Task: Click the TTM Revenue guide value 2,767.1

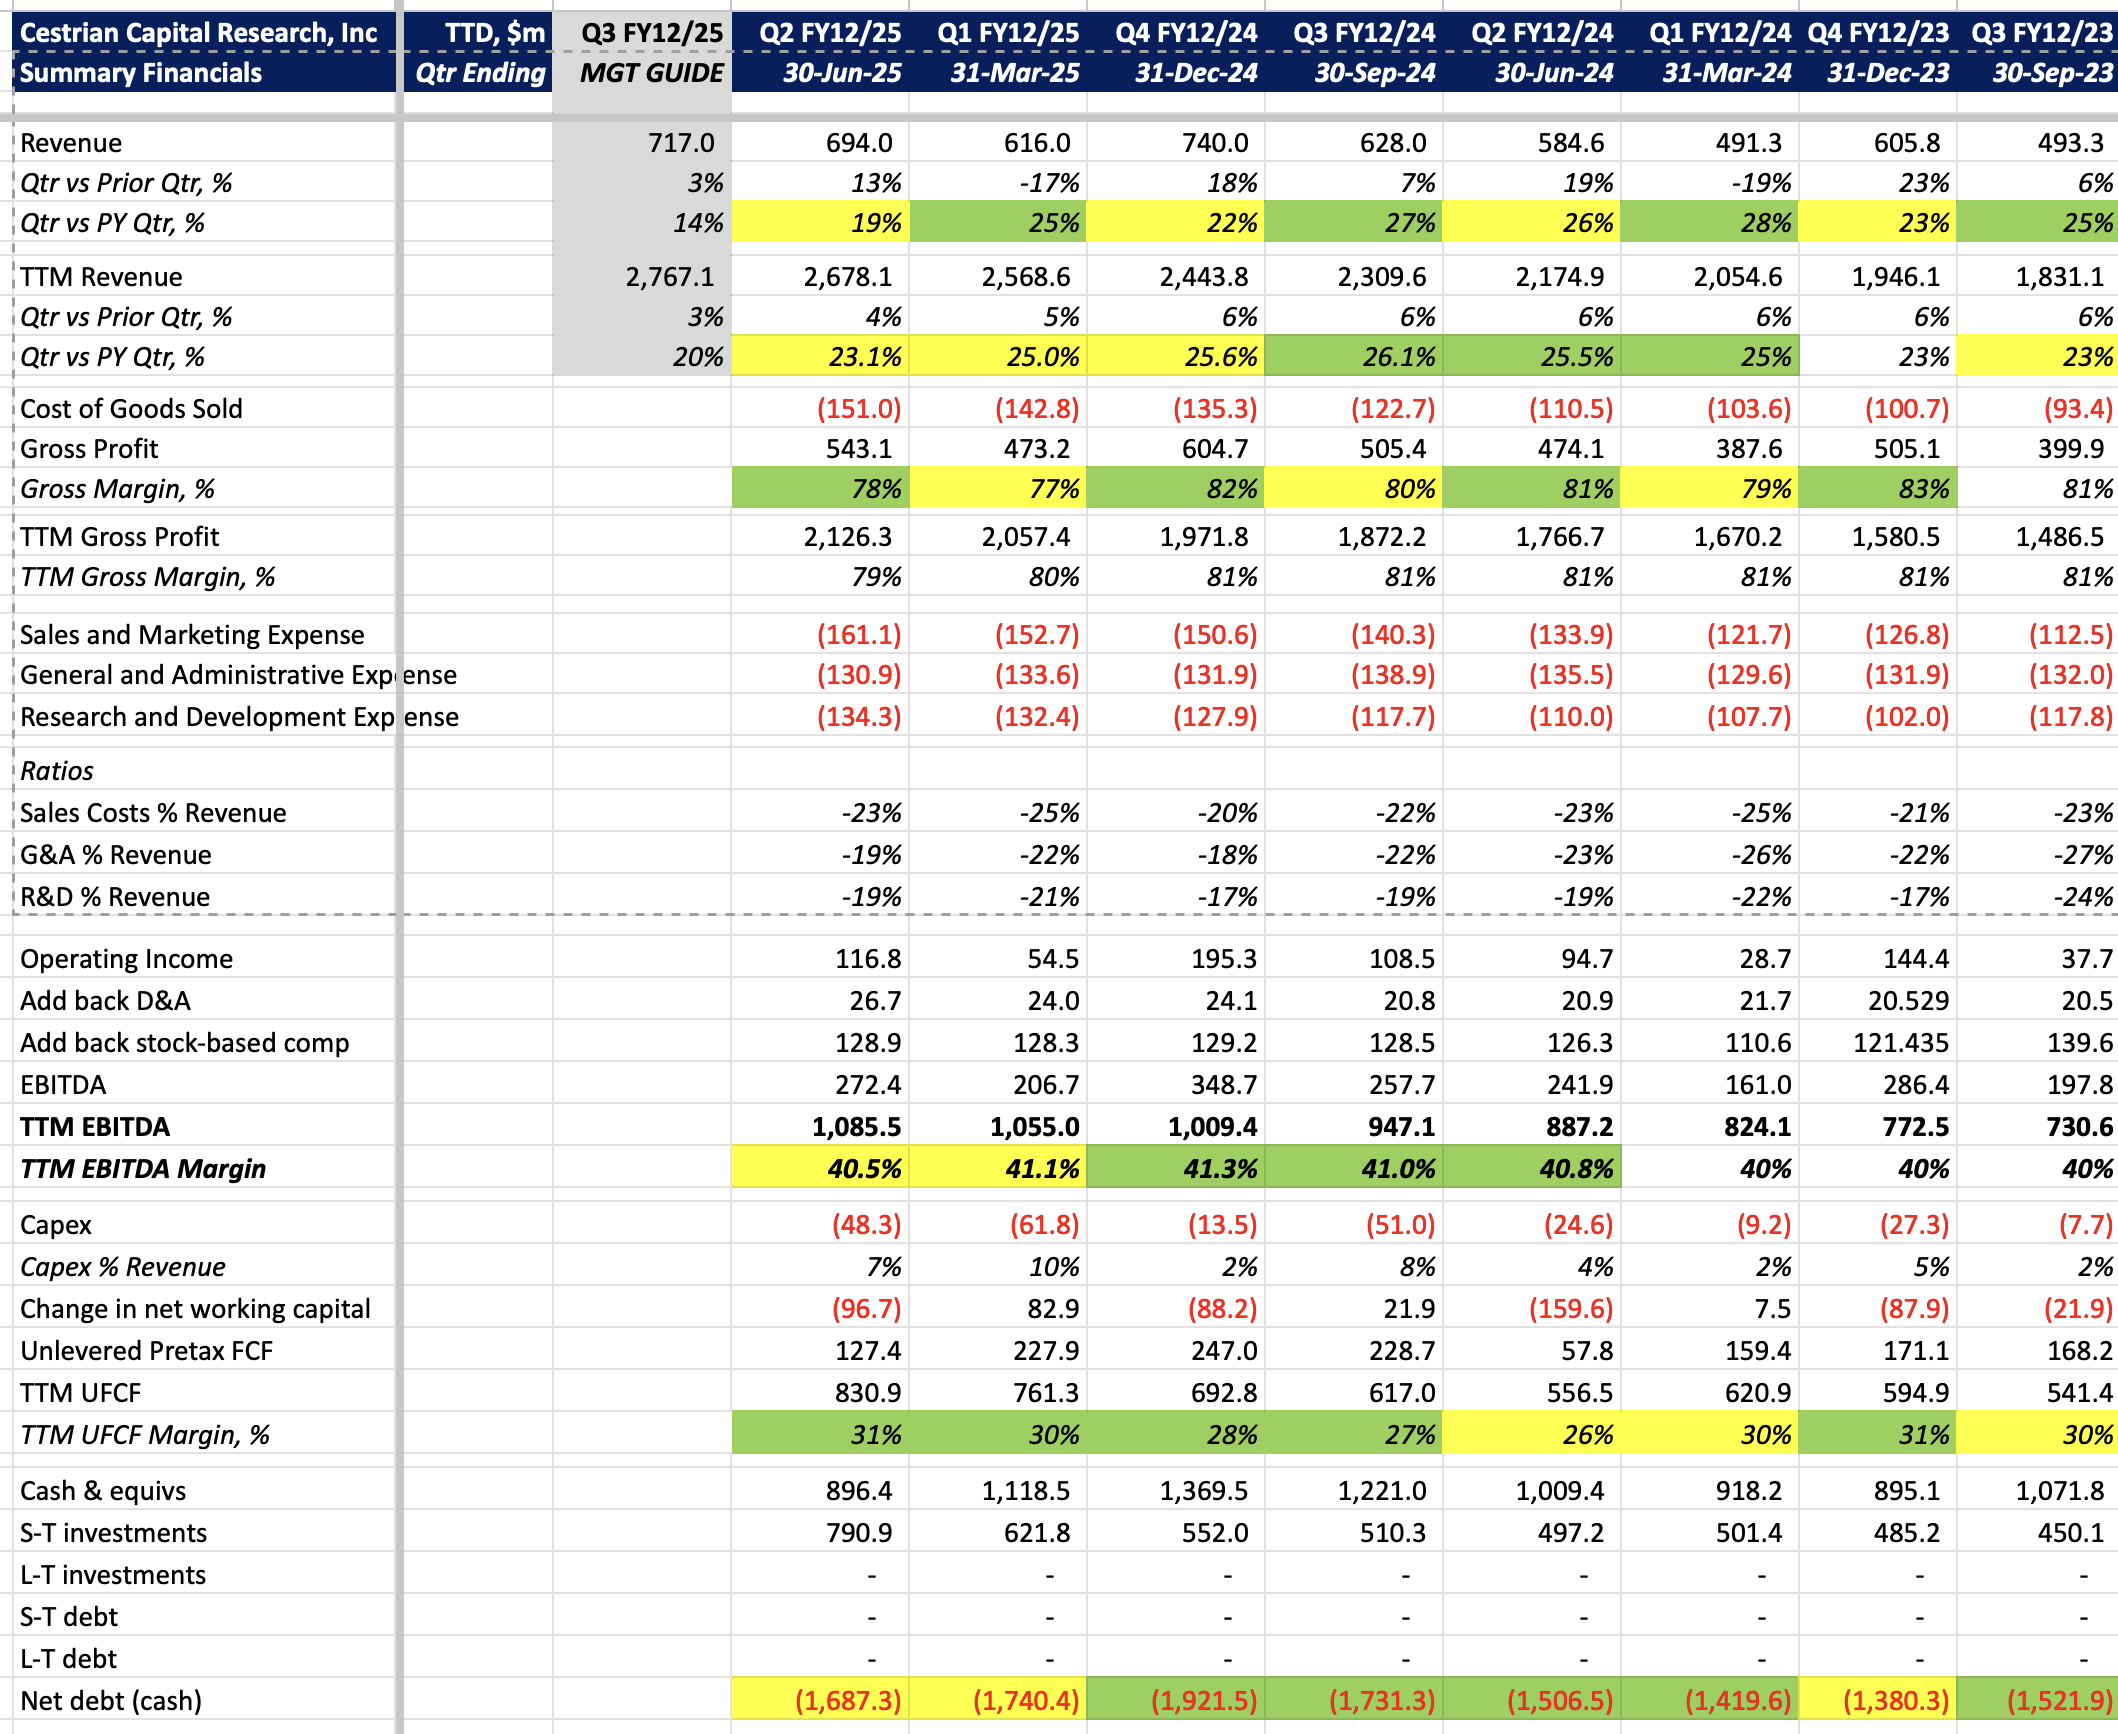Action: coord(669,277)
